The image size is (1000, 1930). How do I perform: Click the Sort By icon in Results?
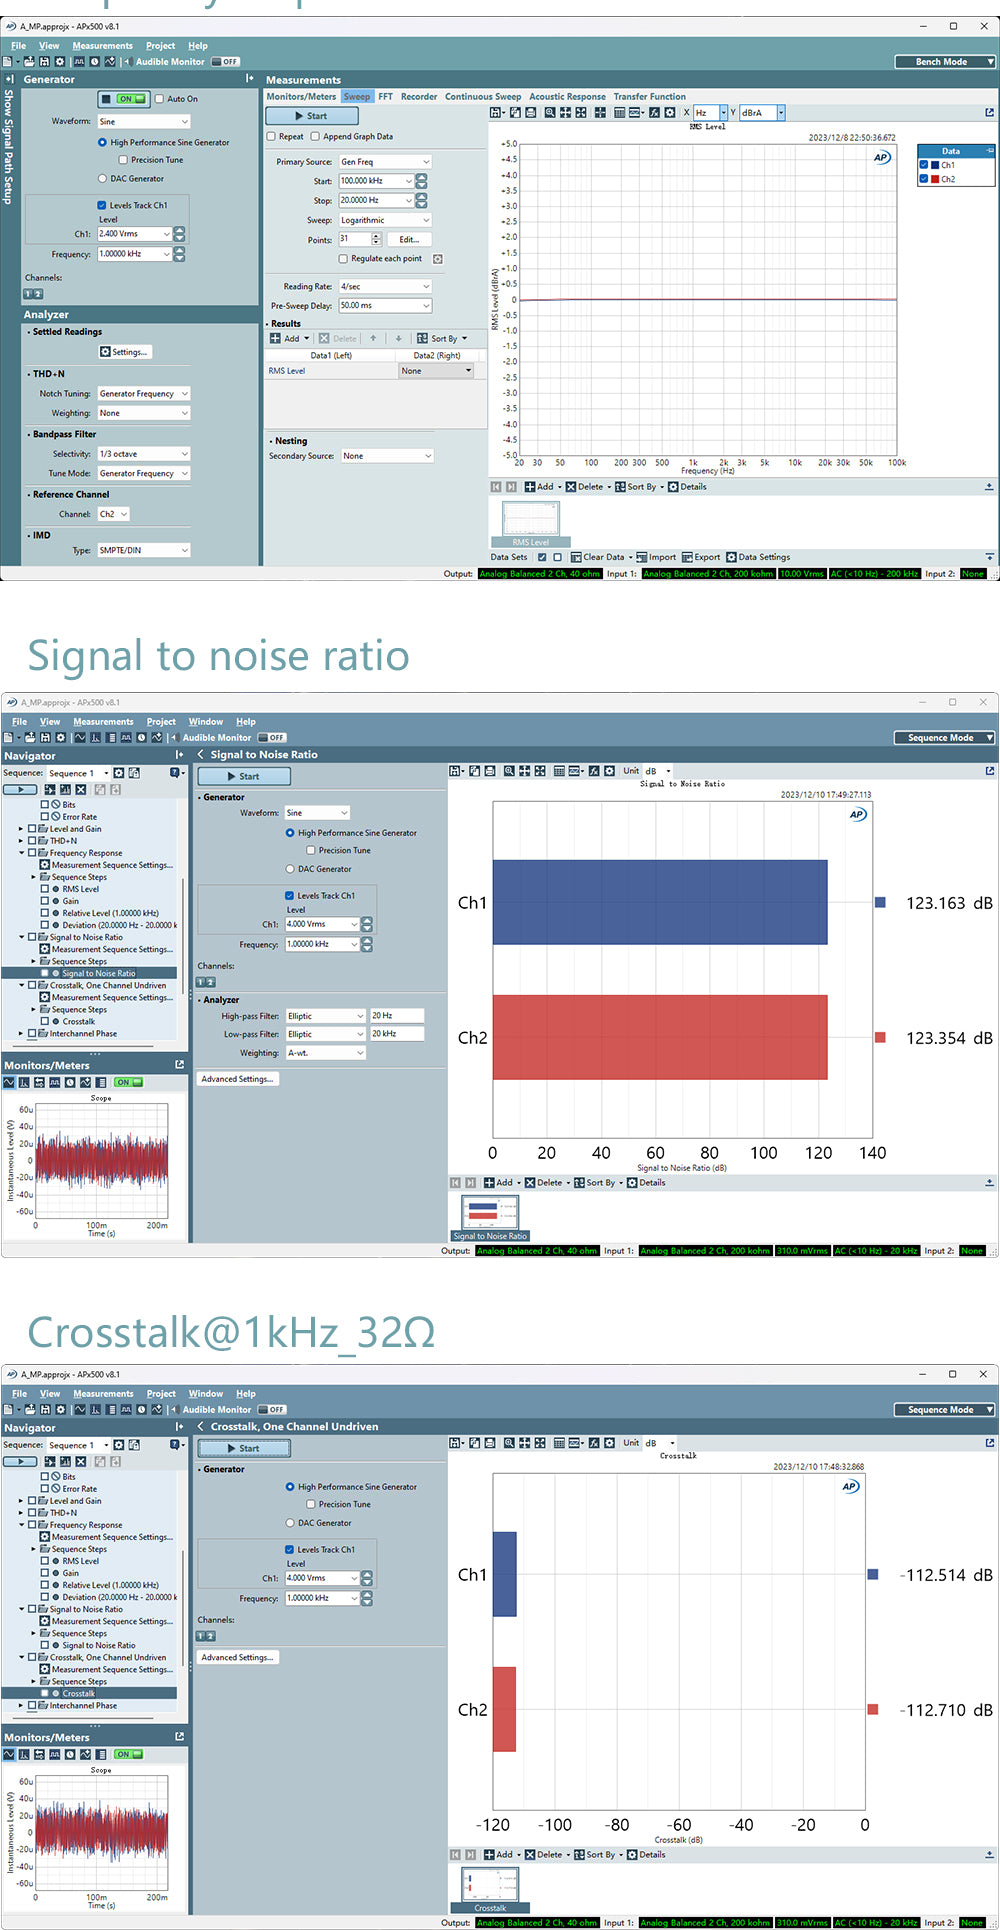click(423, 338)
